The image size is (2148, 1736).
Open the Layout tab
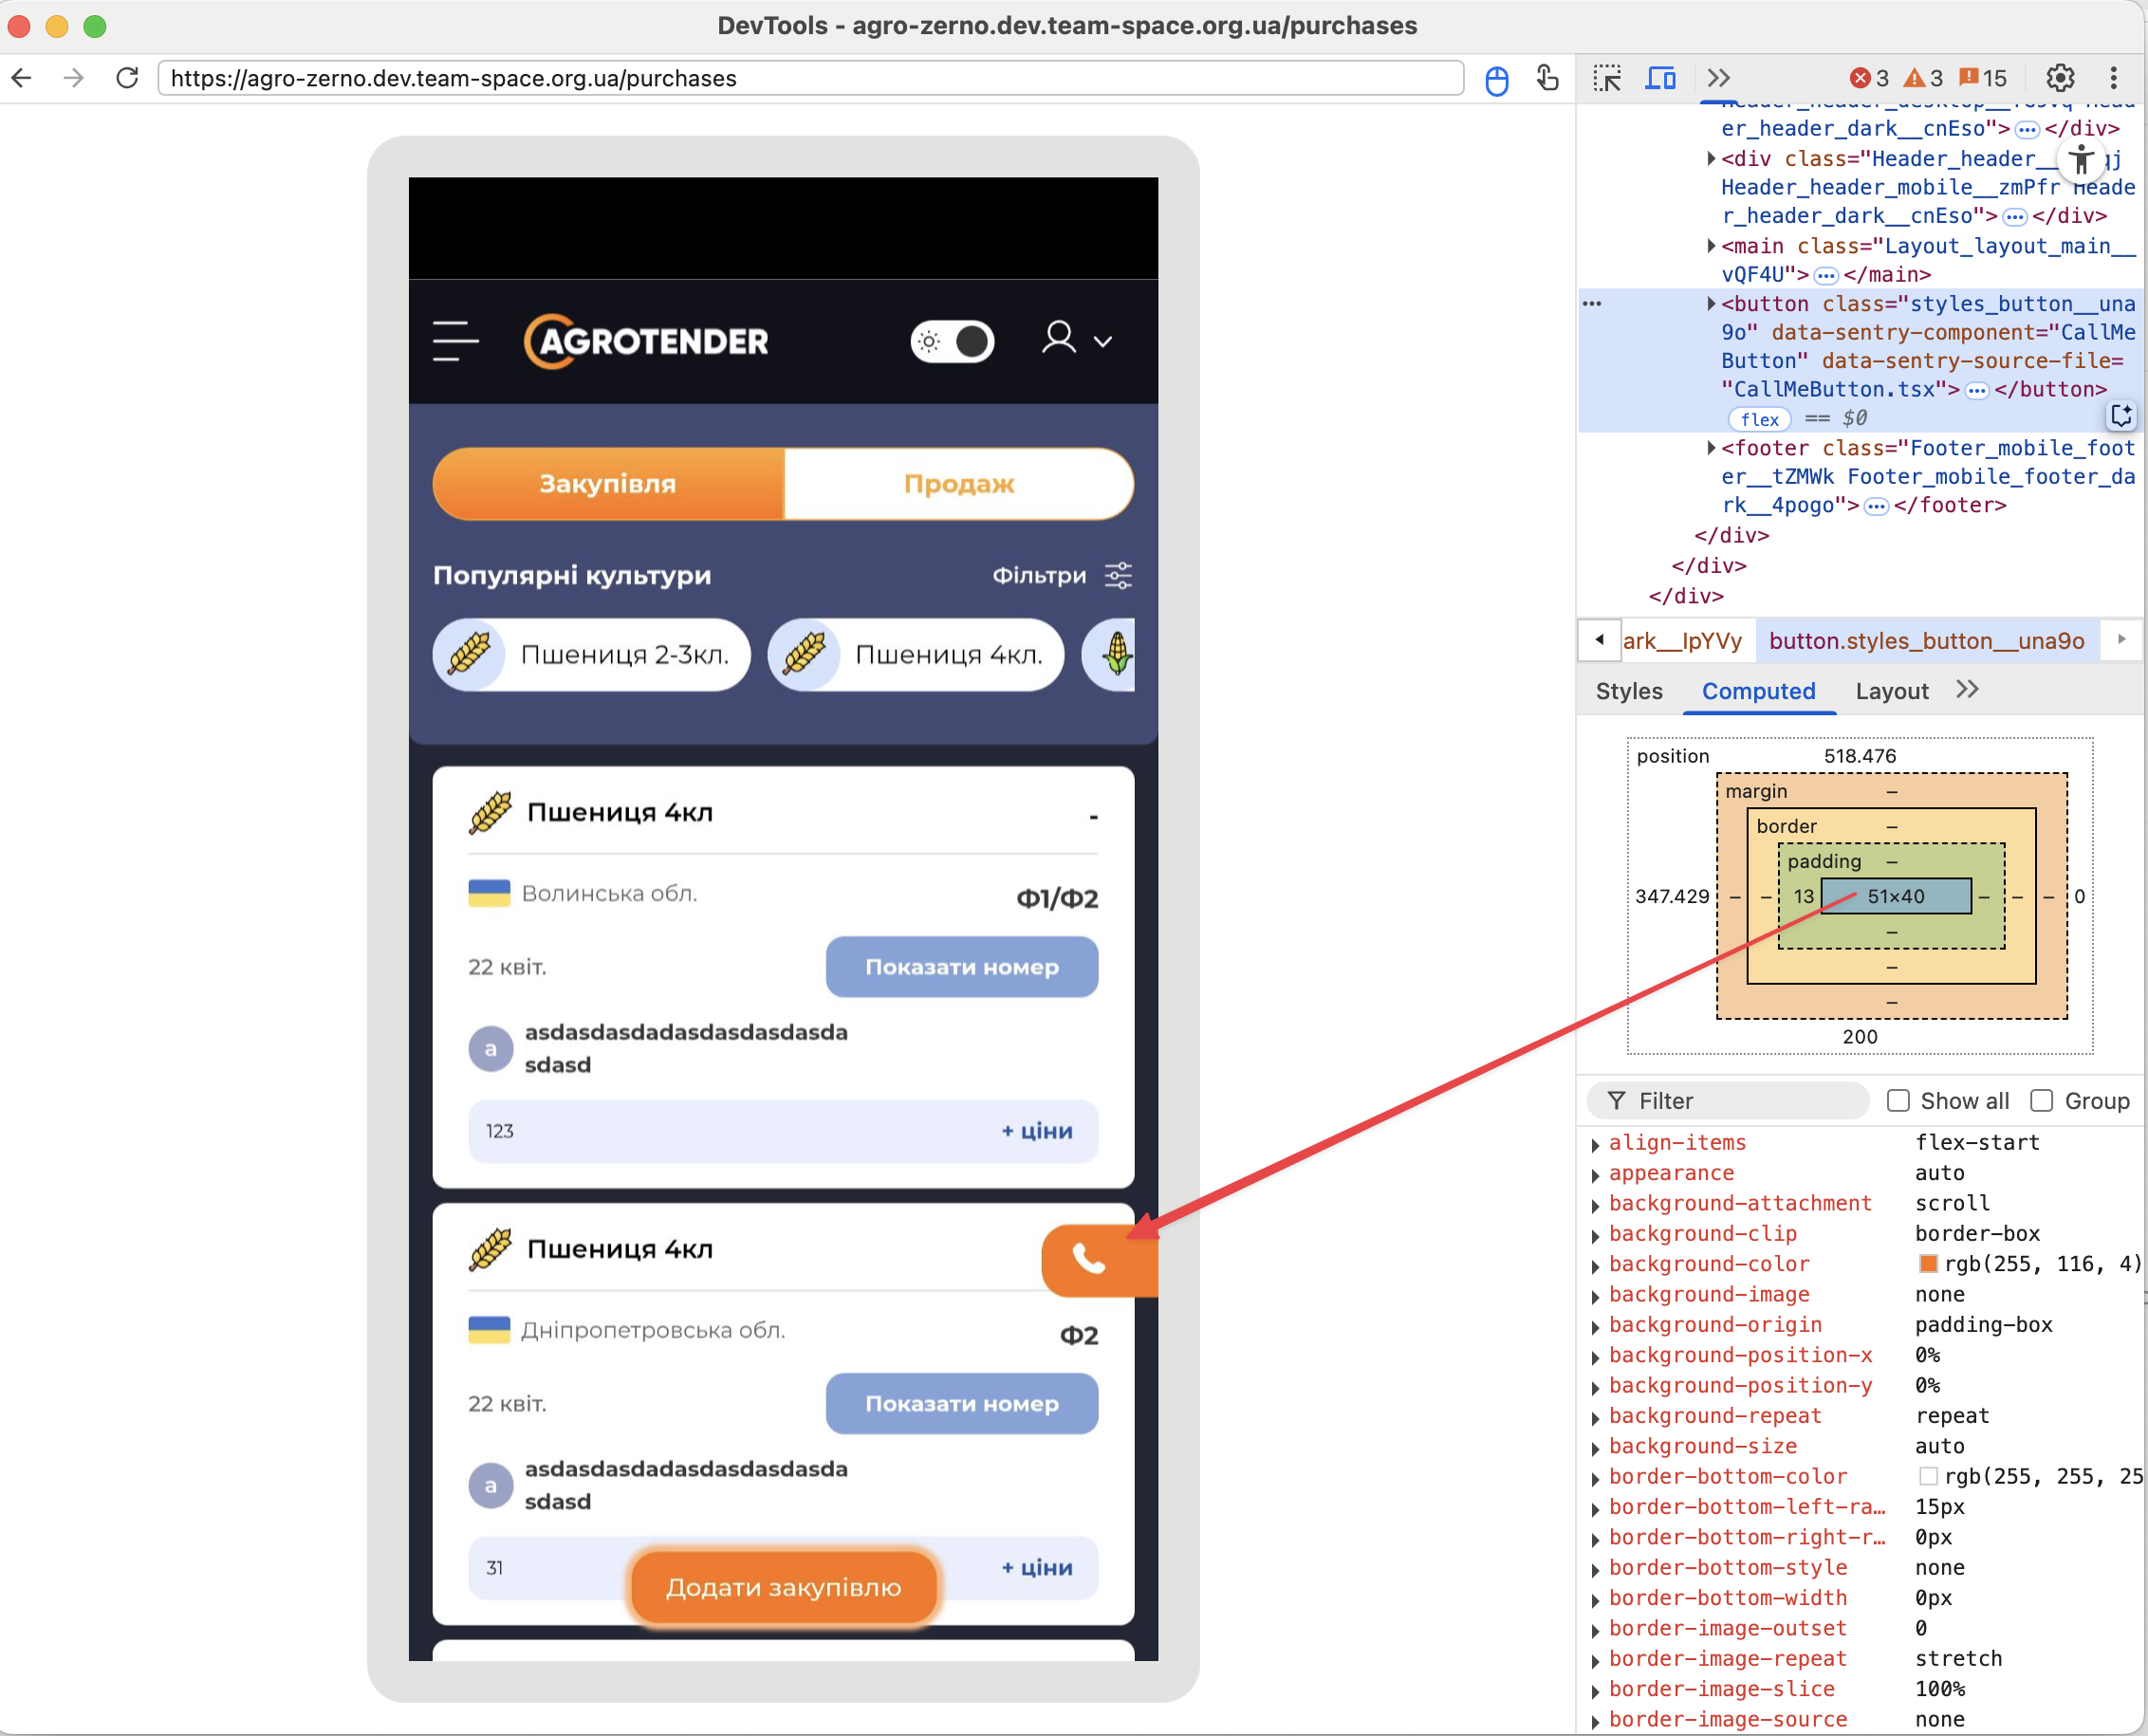coord(1891,691)
